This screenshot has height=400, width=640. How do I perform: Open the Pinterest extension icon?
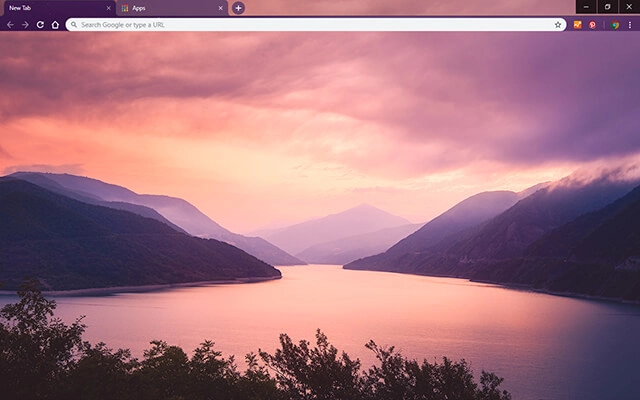click(593, 25)
